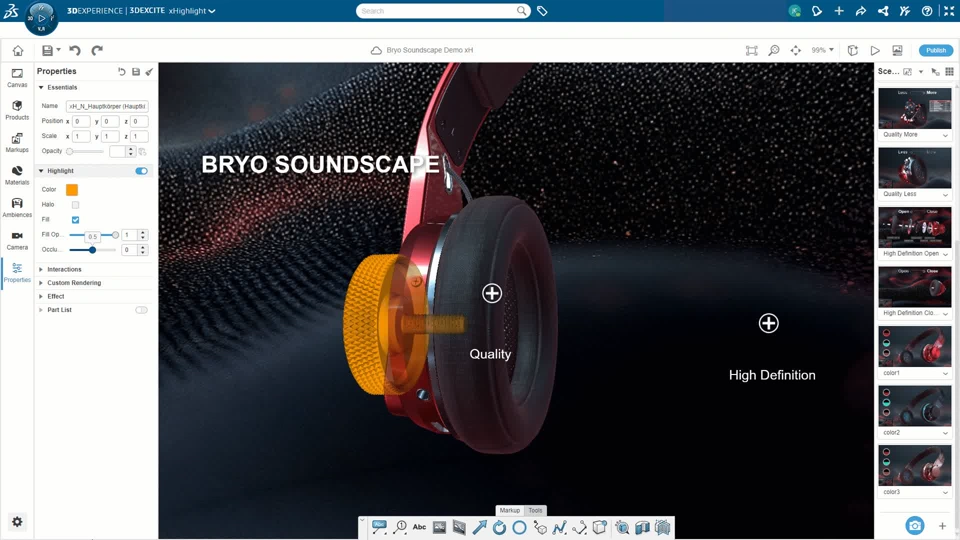
Task: Select the circle markup tool
Action: (x=519, y=527)
